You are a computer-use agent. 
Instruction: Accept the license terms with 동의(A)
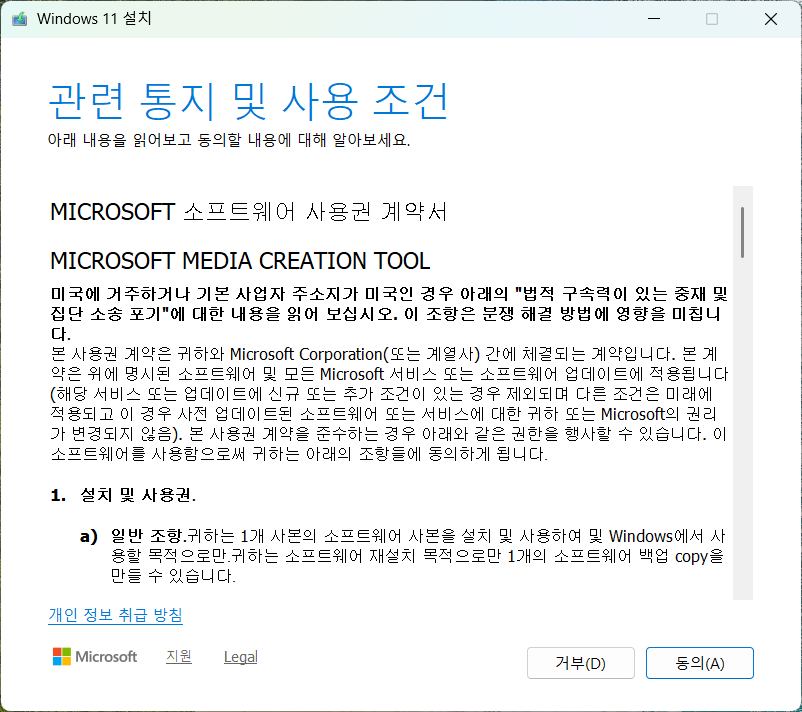[x=699, y=663]
